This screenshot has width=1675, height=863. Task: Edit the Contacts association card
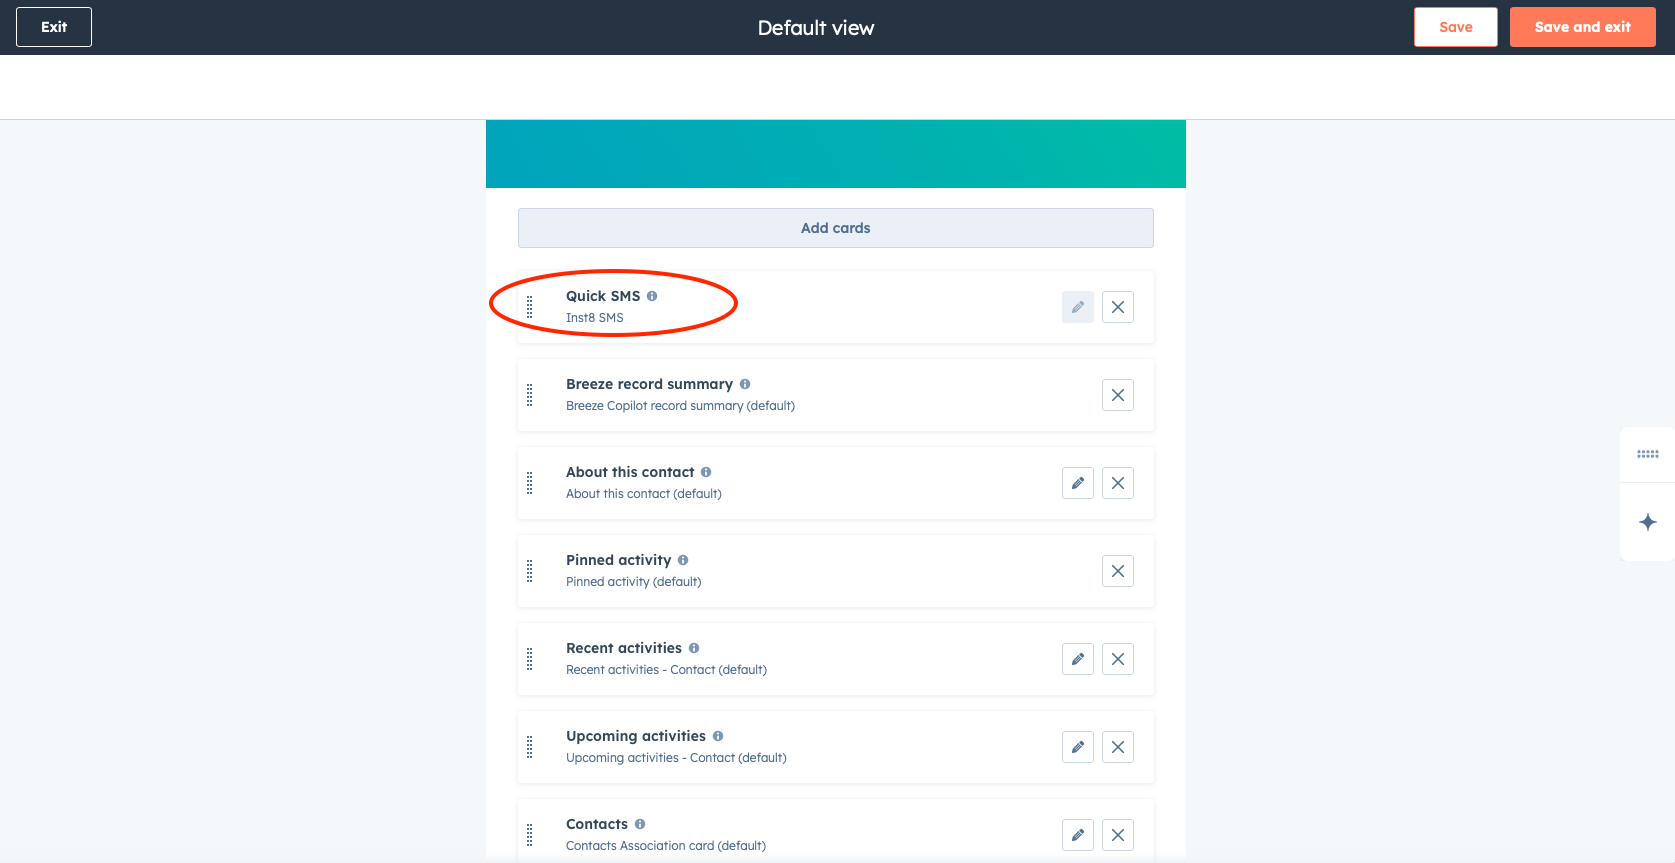pyautogui.click(x=1077, y=835)
